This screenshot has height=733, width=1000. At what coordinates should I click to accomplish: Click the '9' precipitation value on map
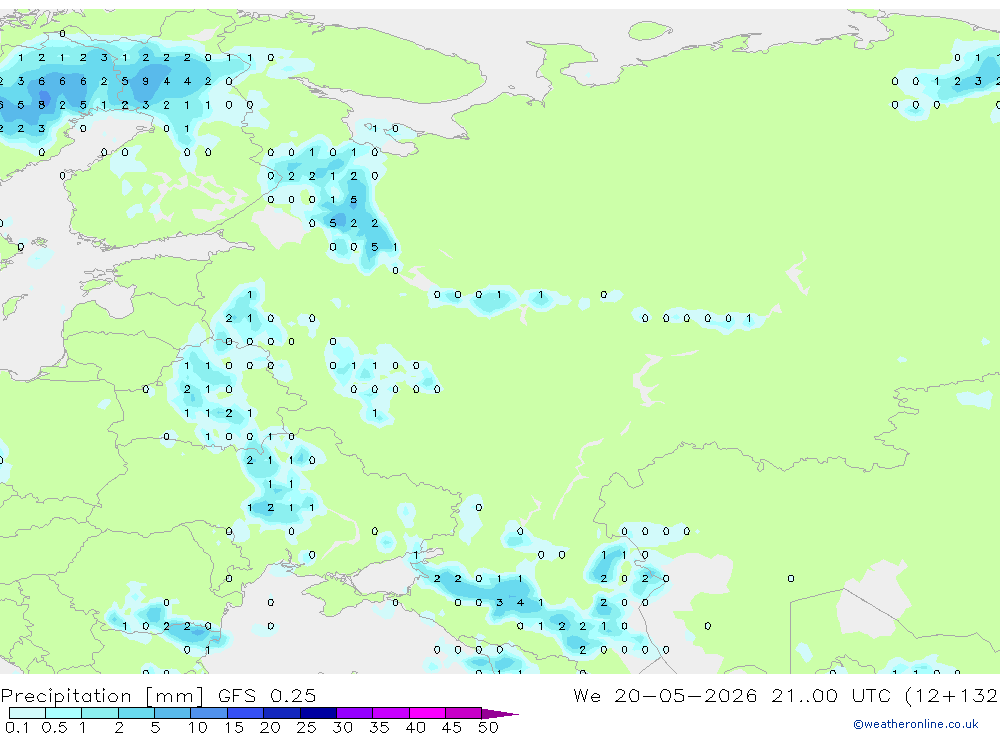coord(145,81)
